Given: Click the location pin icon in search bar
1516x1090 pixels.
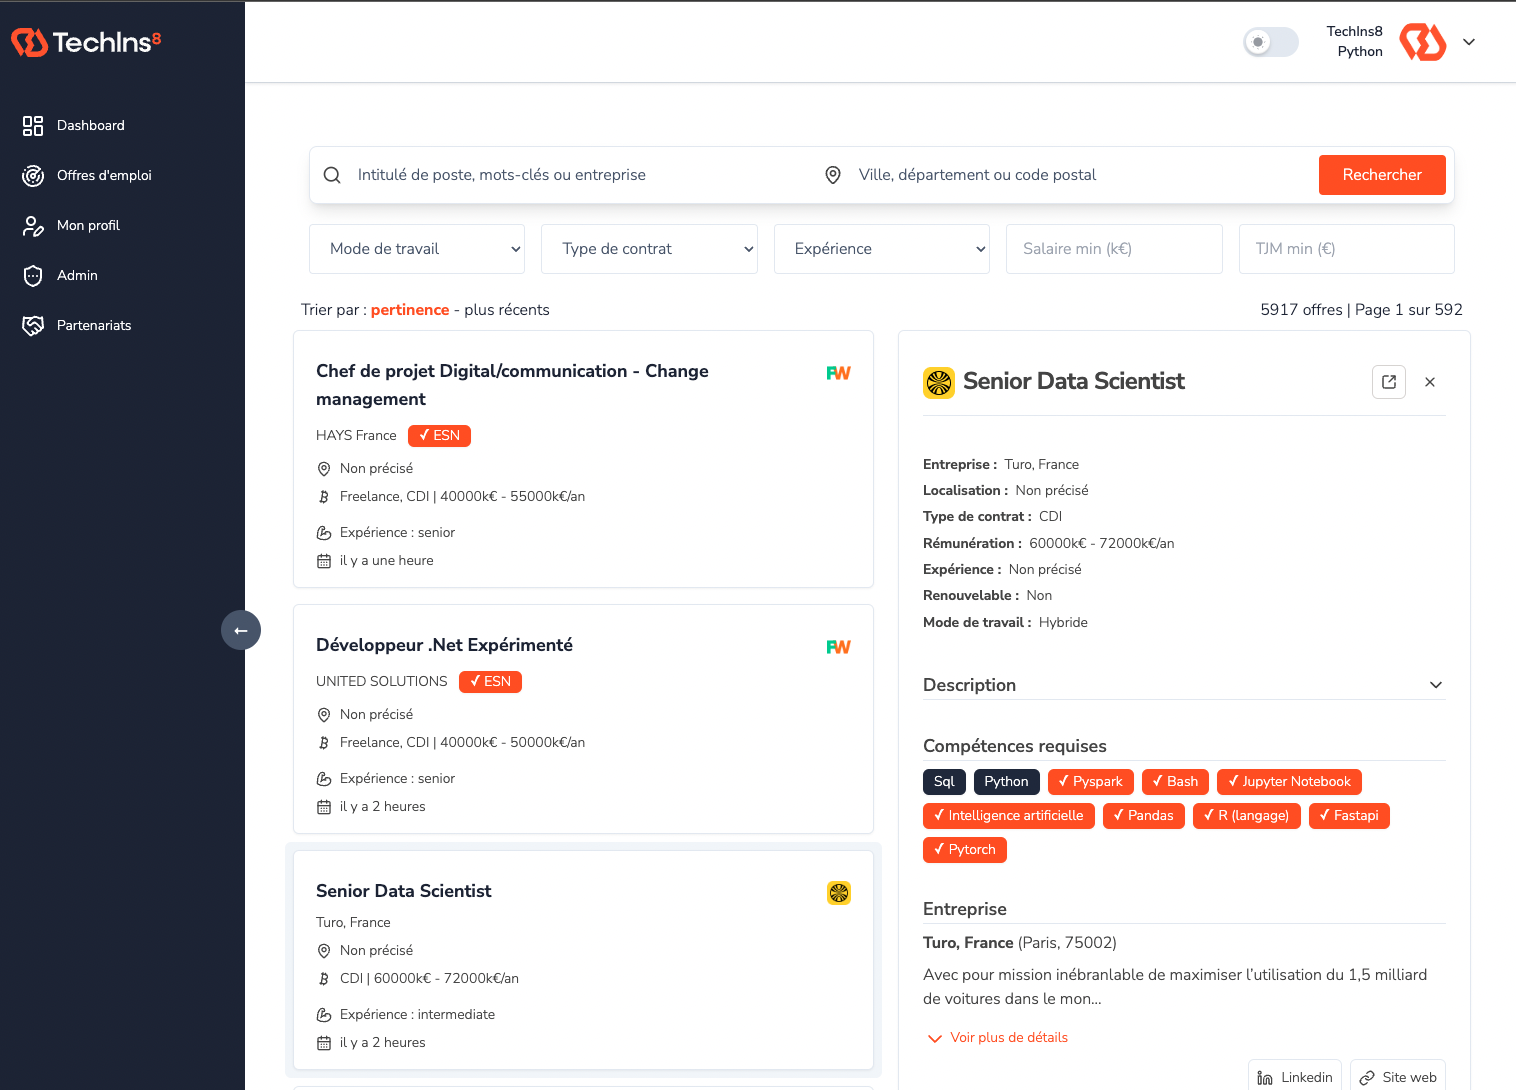Looking at the screenshot, I should [832, 175].
